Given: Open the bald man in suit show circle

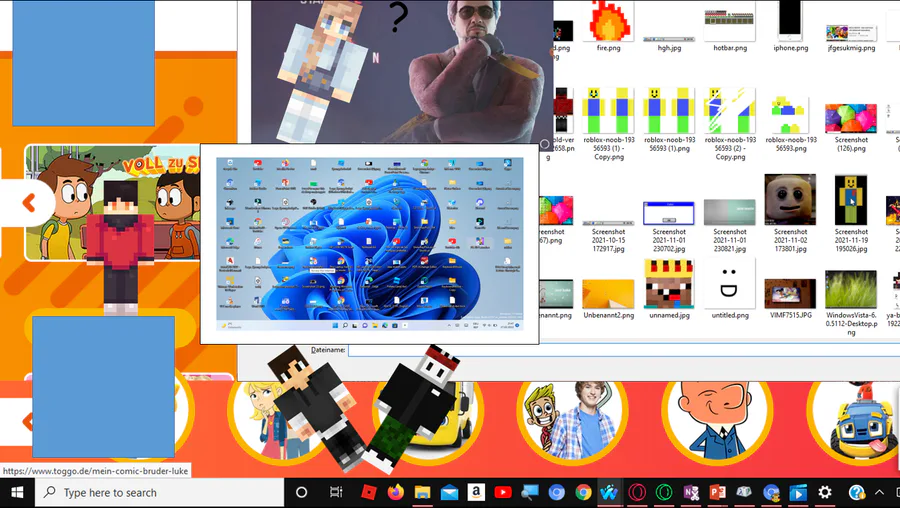Looking at the screenshot, I should point(716,421).
